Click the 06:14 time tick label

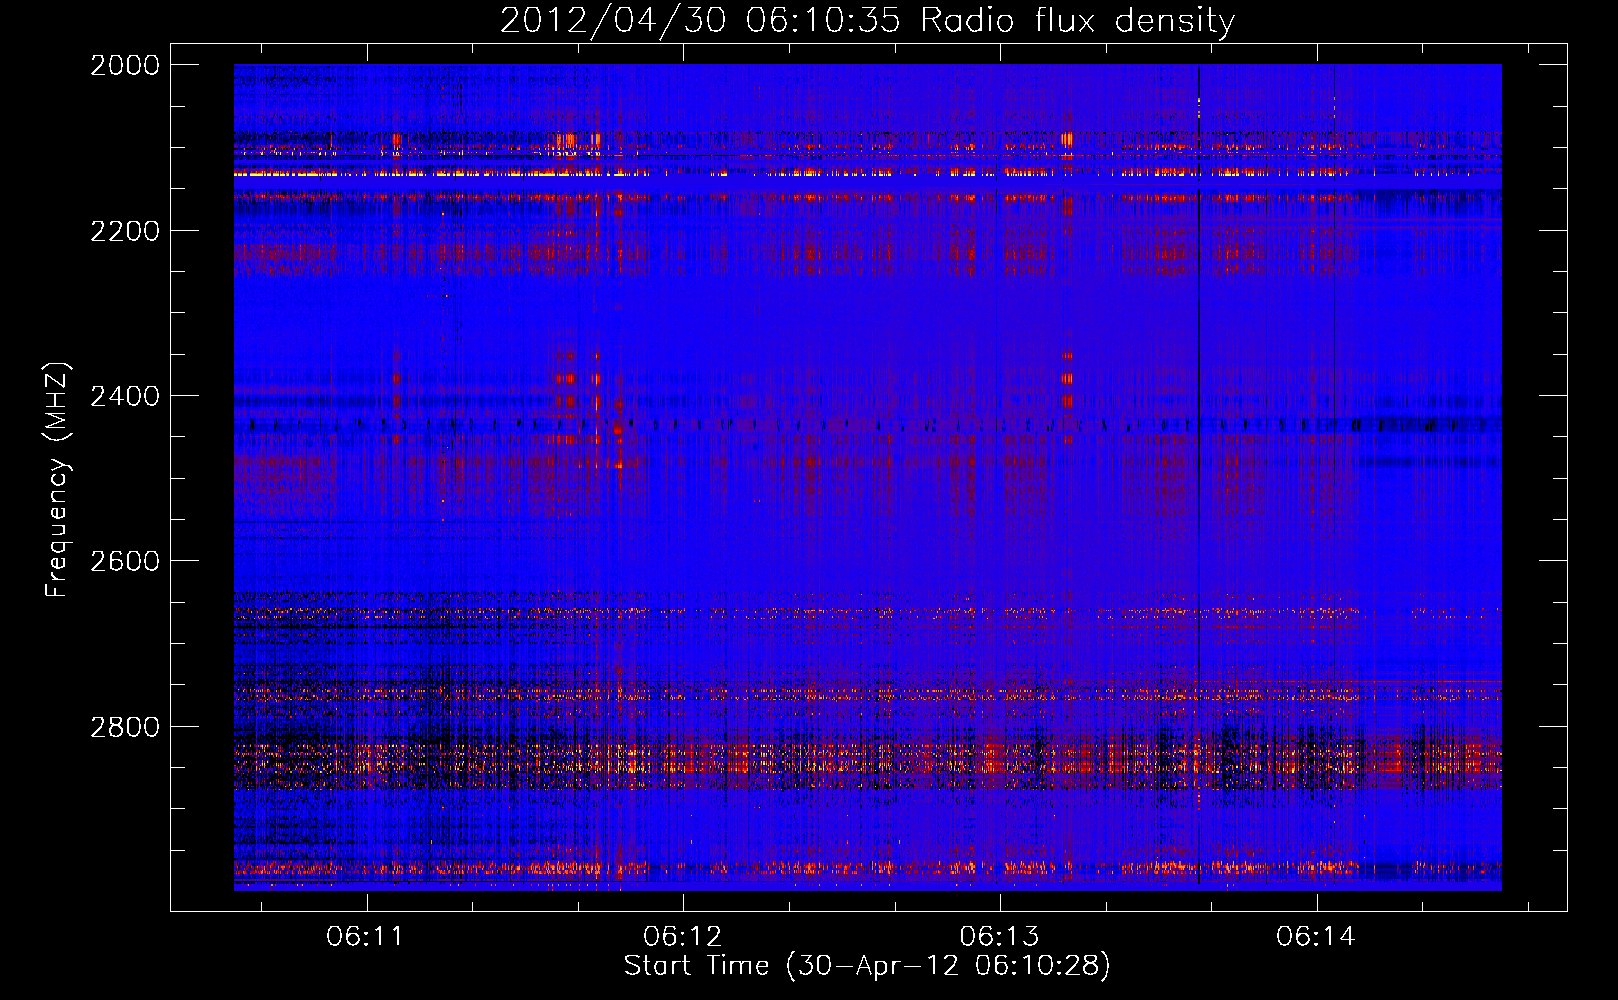click(1316, 937)
